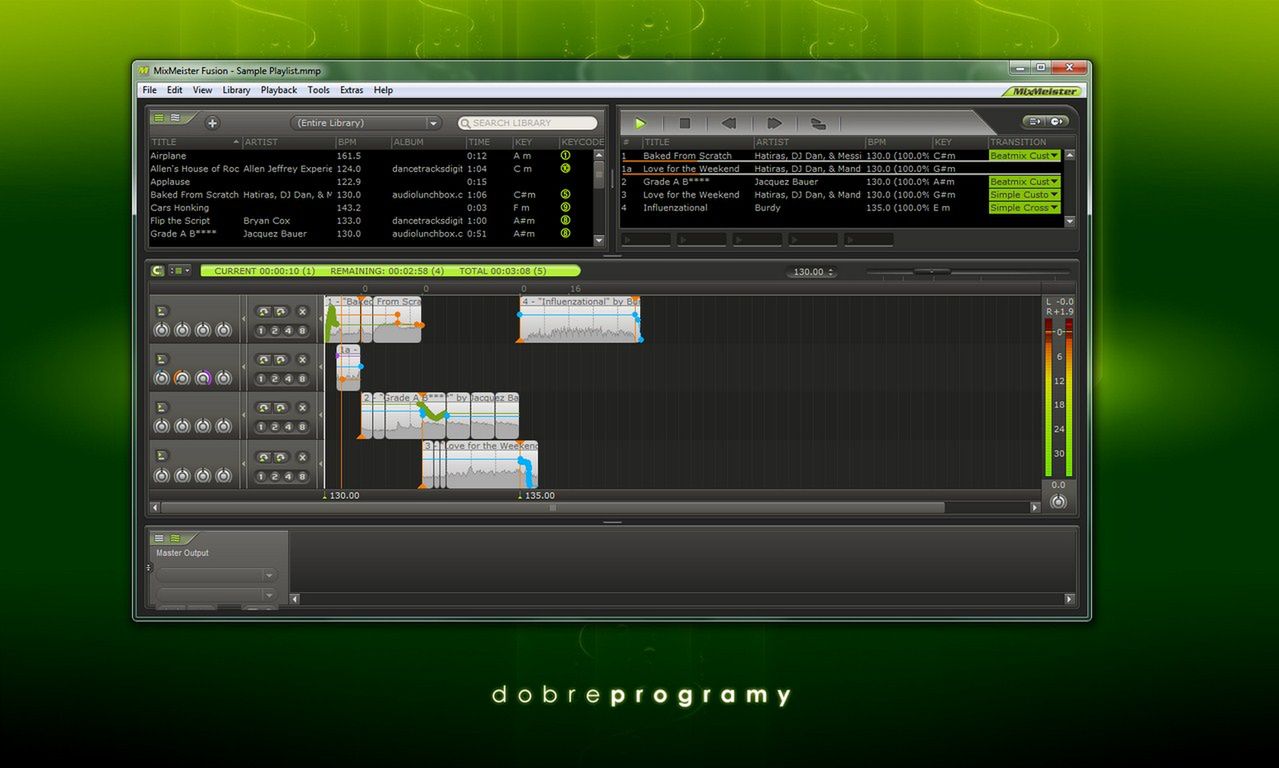Open the timeline view options dropdown
Viewport: 1279px width, 768px height.
[180, 270]
